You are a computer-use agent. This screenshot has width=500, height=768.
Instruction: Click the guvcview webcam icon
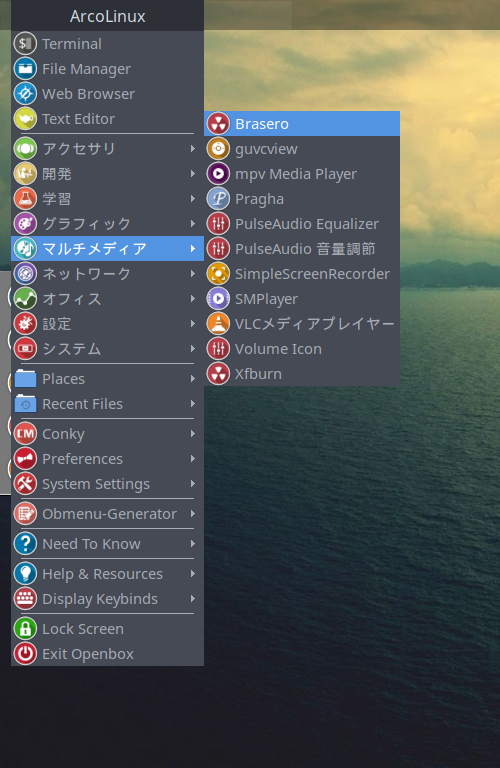tap(218, 149)
